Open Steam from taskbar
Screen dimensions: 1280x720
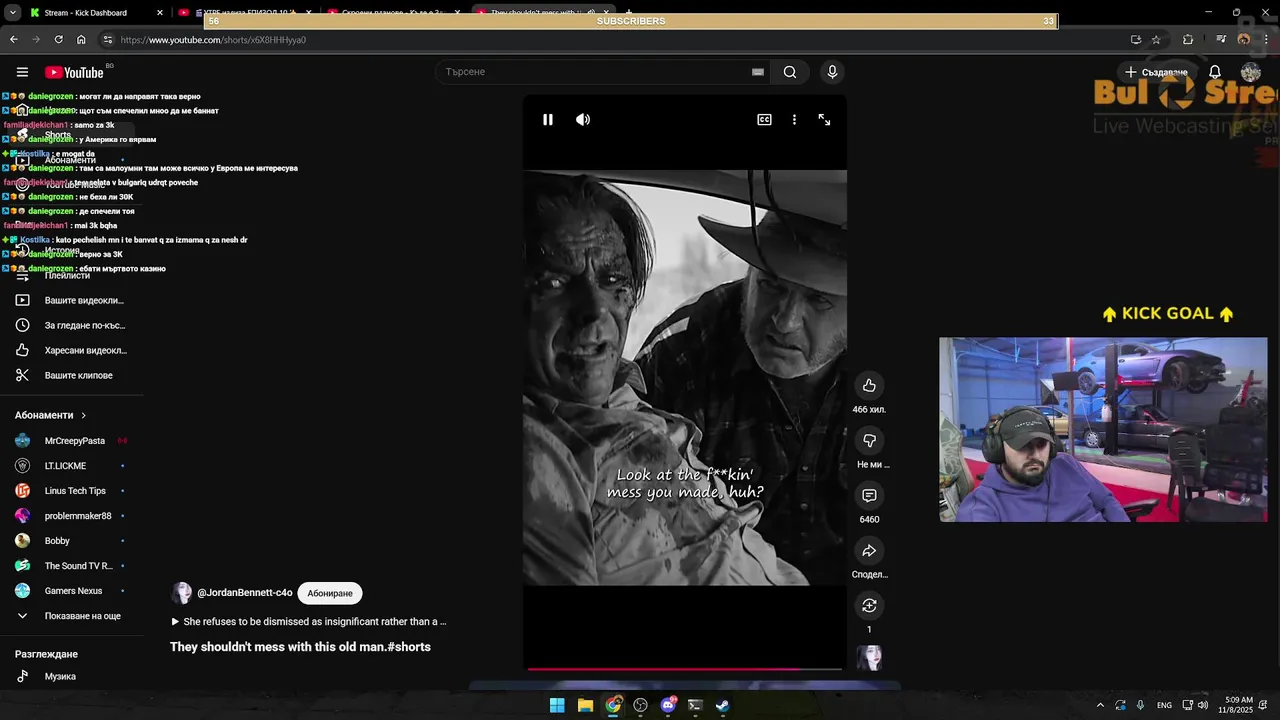point(722,705)
